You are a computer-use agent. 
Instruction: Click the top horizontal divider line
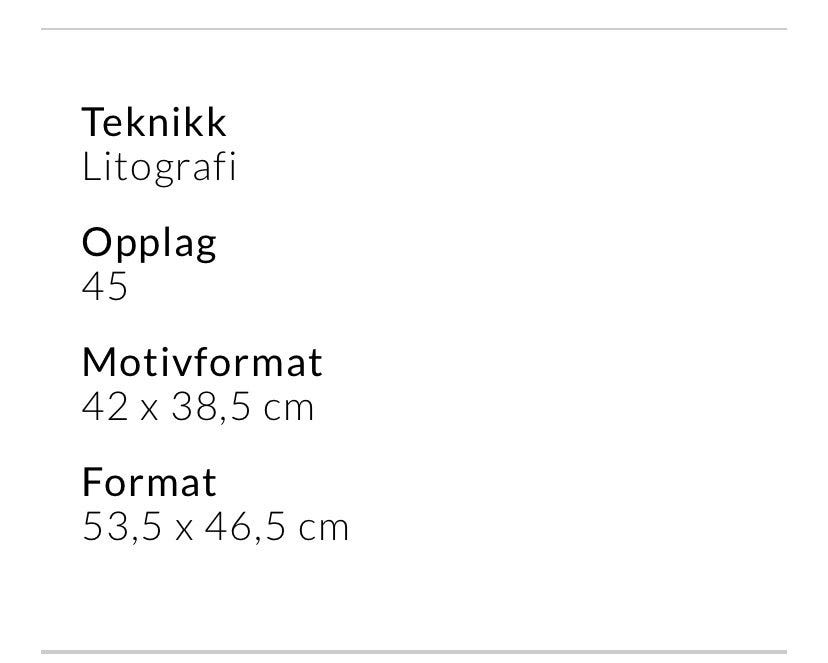point(414,29)
